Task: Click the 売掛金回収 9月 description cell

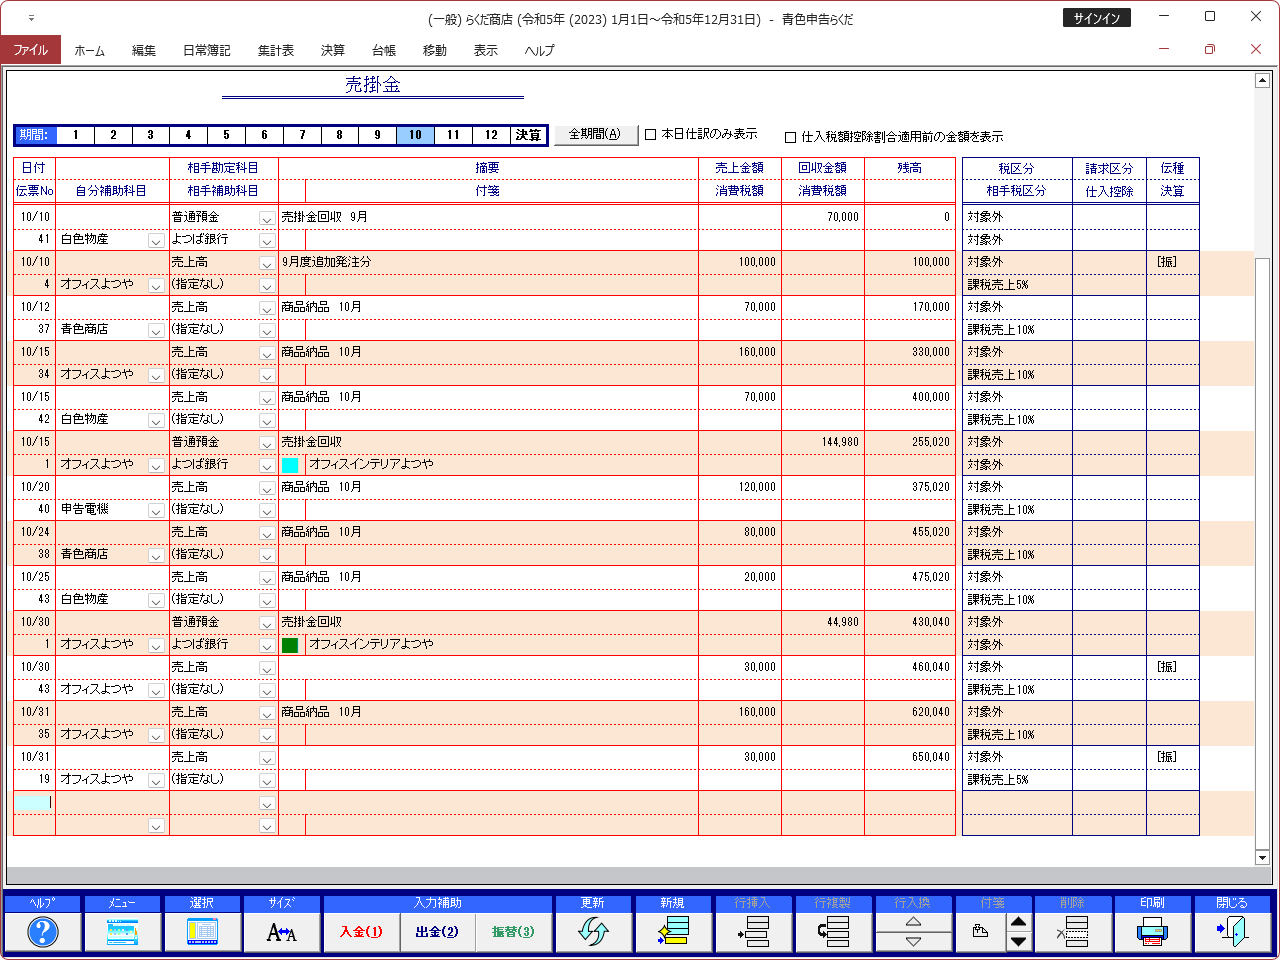Action: (488, 216)
